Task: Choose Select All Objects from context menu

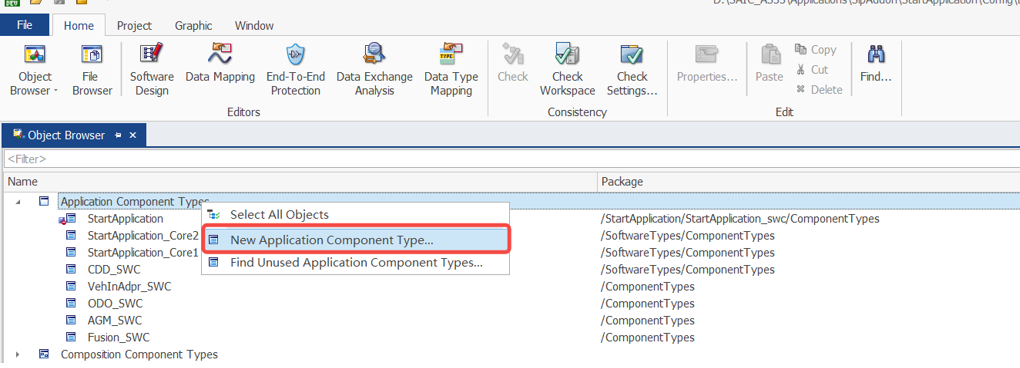Action: [355, 214]
